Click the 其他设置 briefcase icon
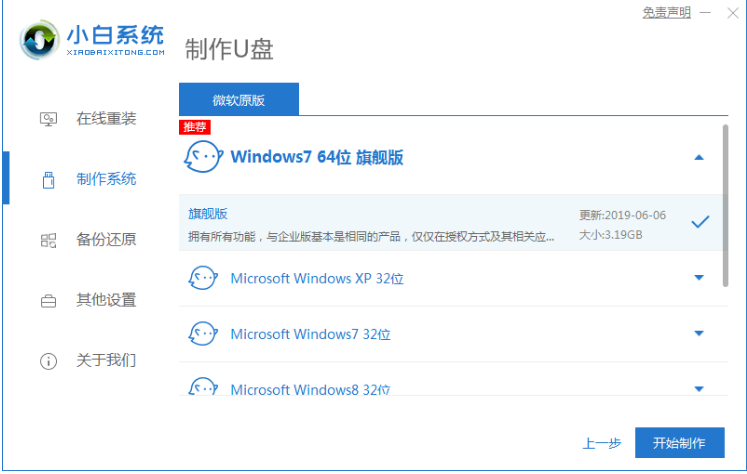This screenshot has height=474, width=747. coord(48,300)
